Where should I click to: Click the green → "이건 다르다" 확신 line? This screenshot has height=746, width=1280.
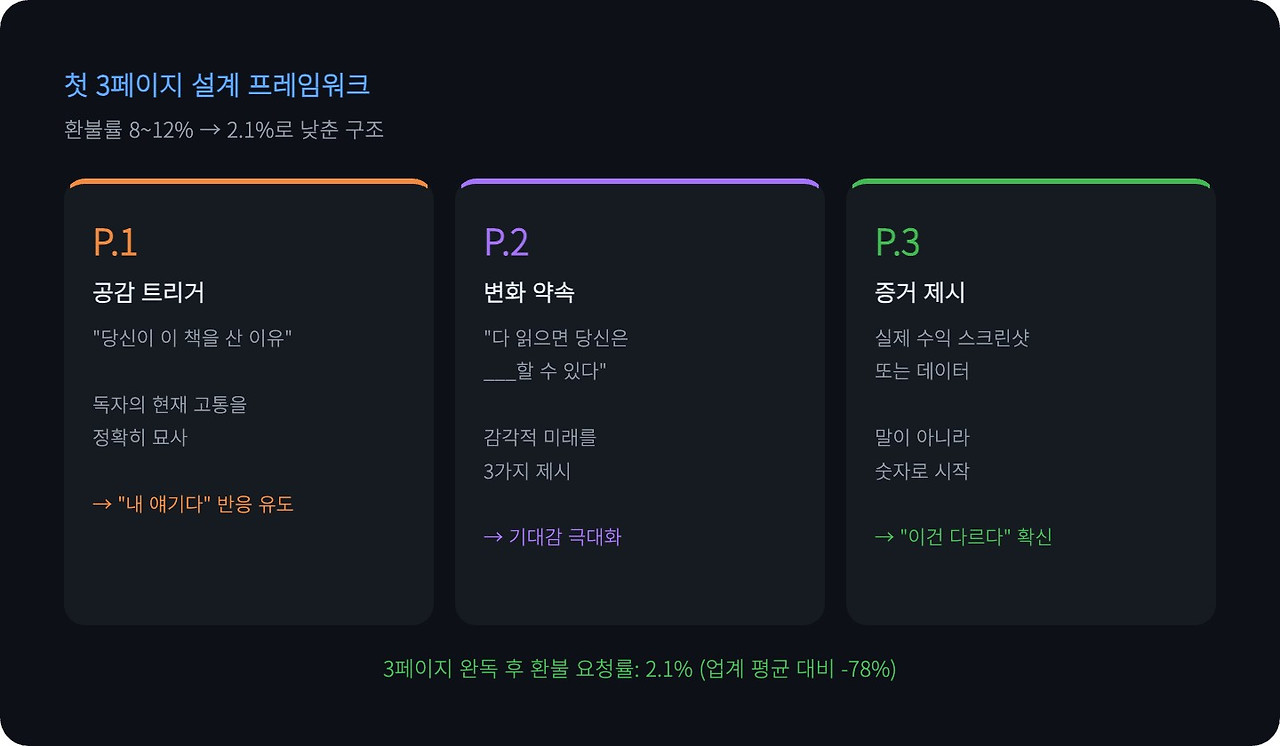tap(963, 537)
